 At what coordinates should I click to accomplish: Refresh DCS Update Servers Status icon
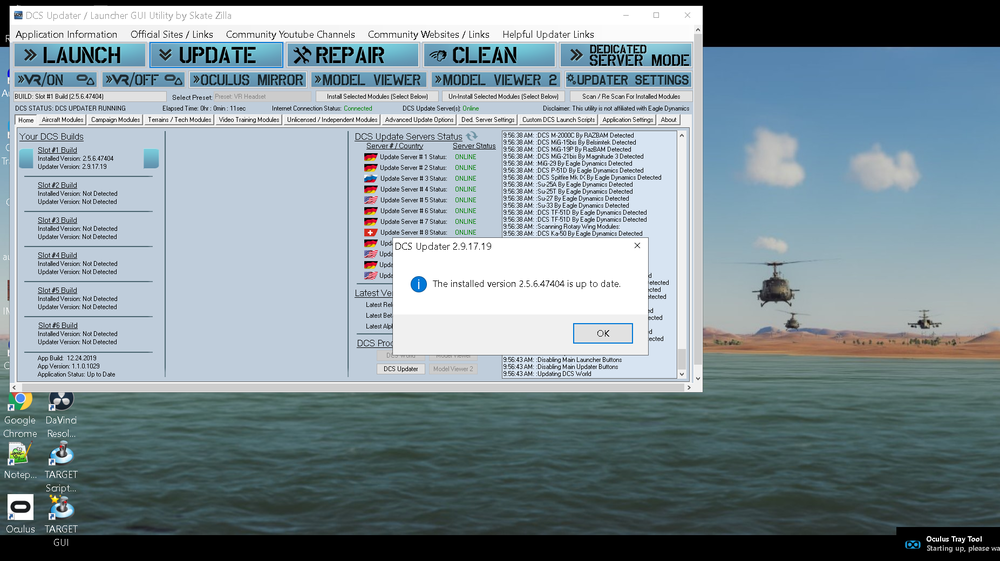[471, 136]
